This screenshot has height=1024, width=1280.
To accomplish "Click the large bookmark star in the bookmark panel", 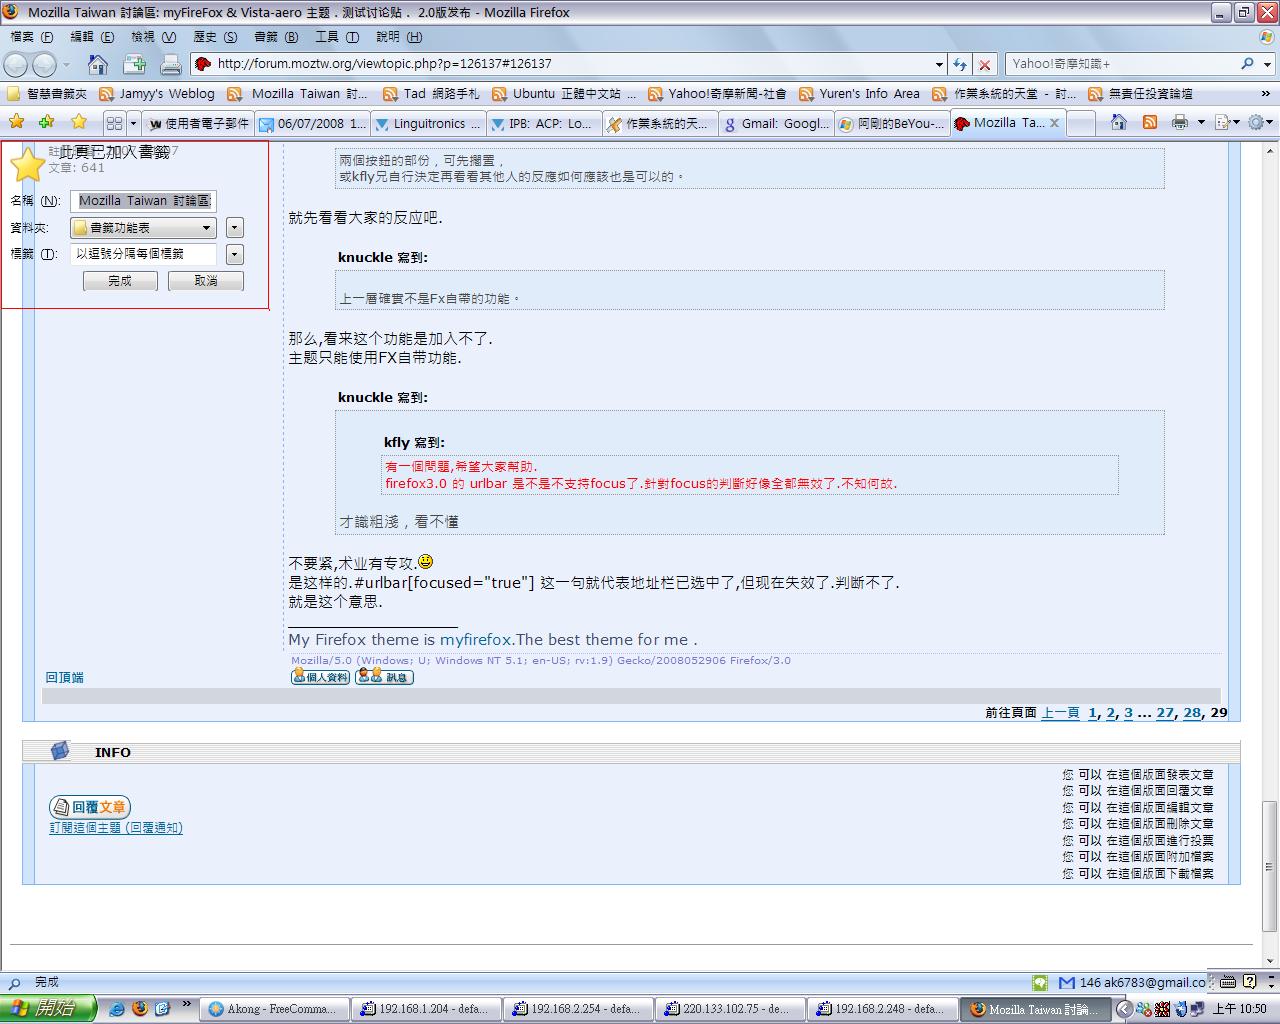I will [x=27, y=163].
